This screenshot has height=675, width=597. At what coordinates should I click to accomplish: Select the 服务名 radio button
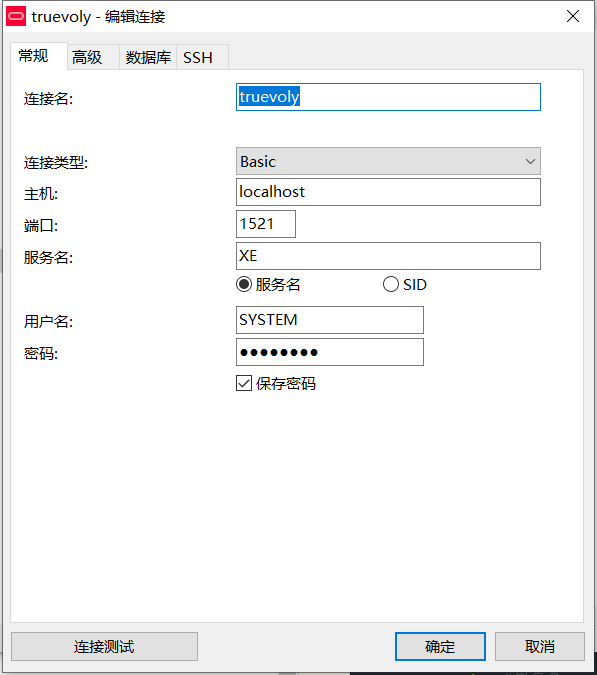click(244, 284)
